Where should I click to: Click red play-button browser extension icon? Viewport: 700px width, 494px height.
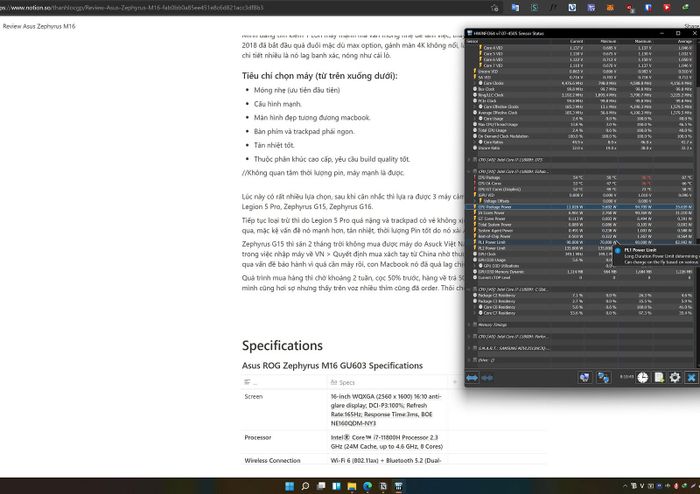667,8
